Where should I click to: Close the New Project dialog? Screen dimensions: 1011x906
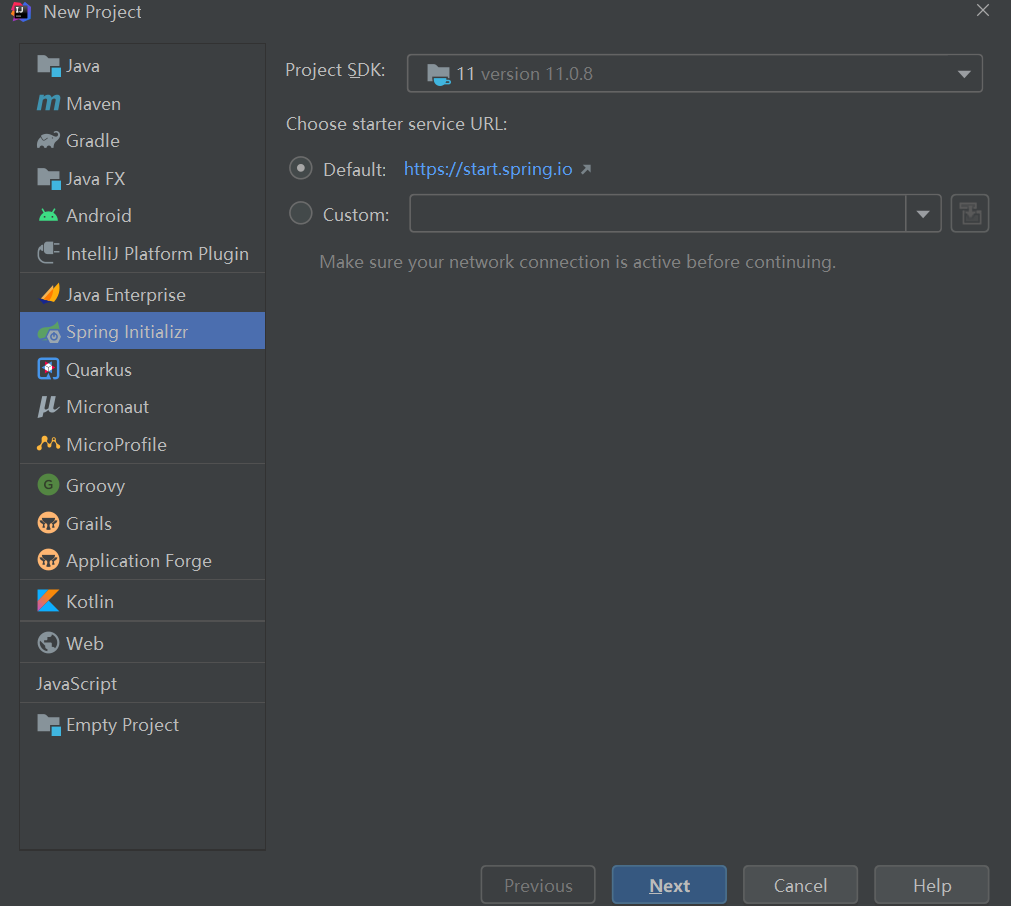pyautogui.click(x=983, y=10)
